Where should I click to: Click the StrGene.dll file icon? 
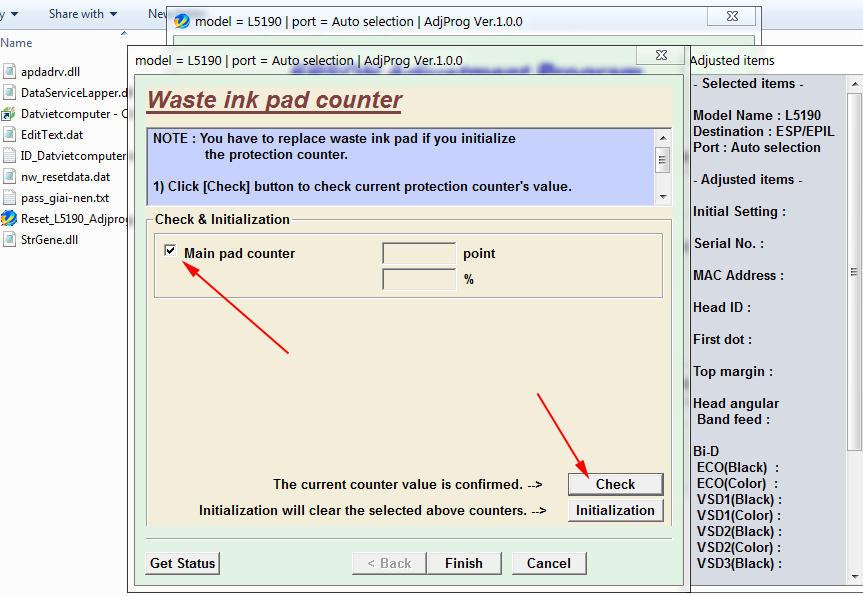point(9,239)
